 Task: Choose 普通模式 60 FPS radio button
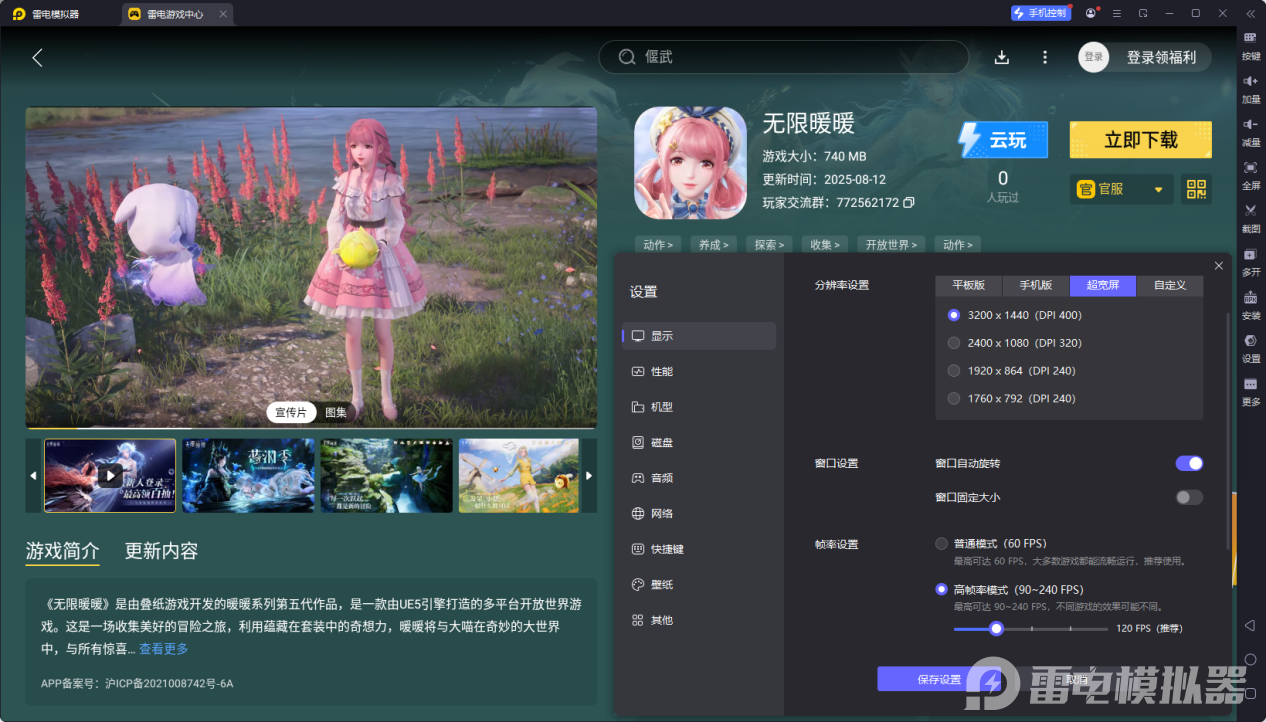click(941, 544)
